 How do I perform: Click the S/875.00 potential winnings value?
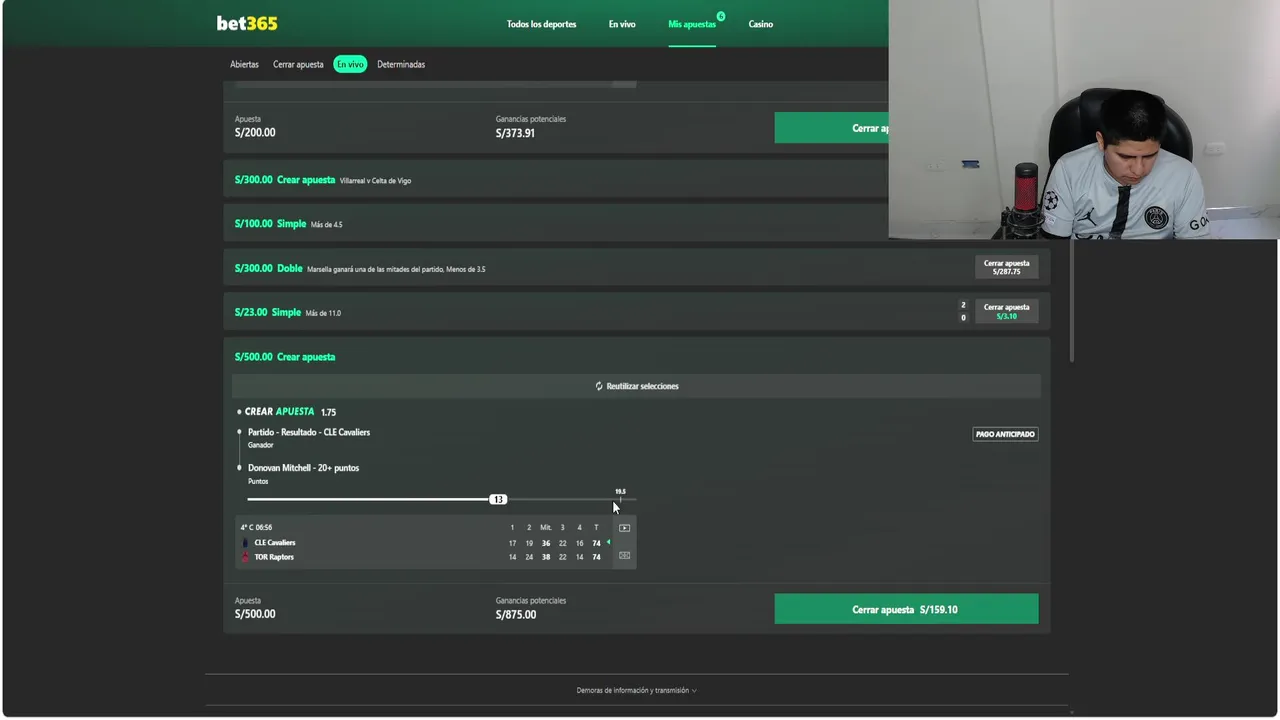coord(516,615)
